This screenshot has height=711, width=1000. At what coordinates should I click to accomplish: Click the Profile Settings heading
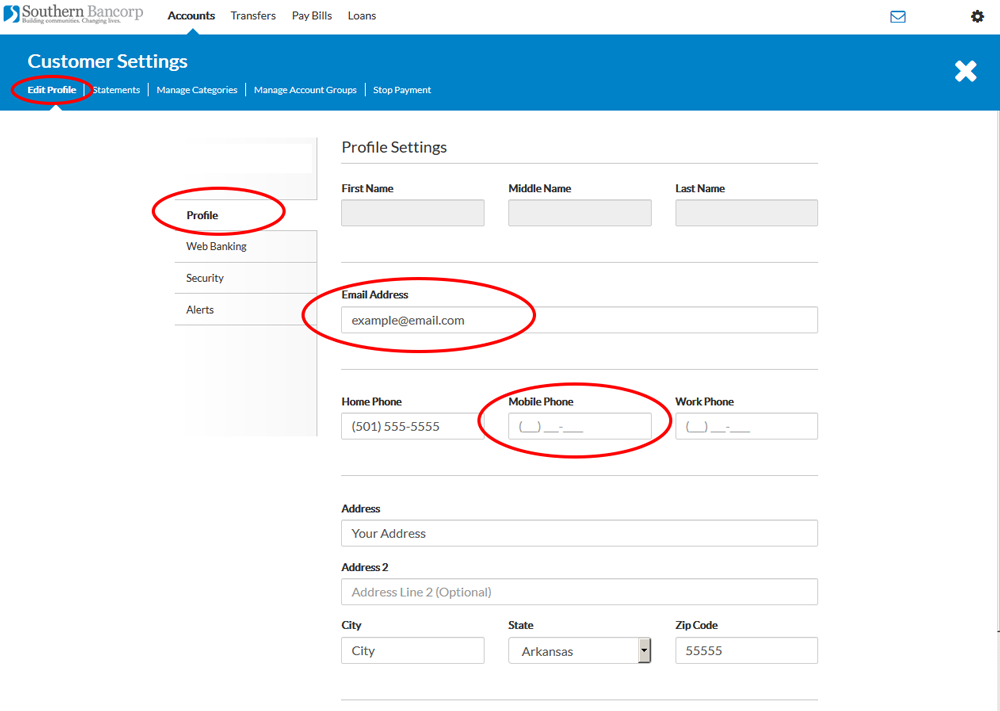[x=394, y=147]
